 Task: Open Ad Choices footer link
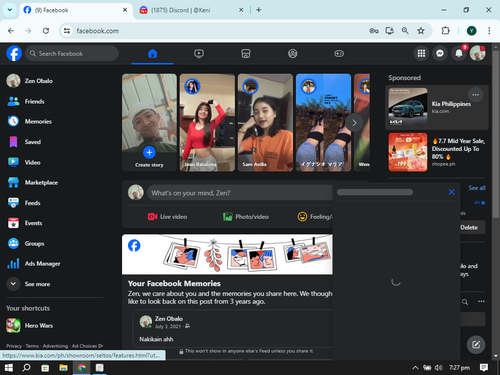pos(87,346)
